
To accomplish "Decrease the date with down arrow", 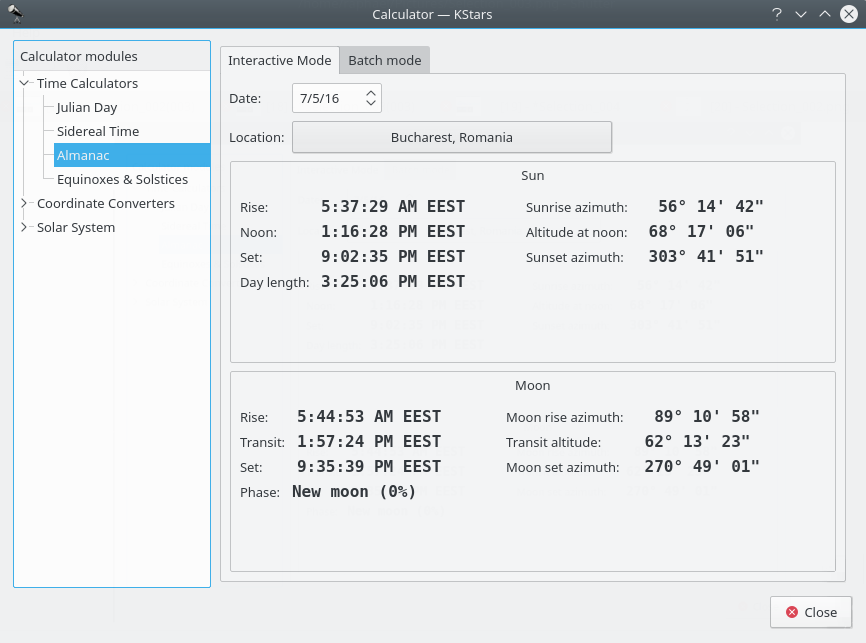I will [371, 103].
